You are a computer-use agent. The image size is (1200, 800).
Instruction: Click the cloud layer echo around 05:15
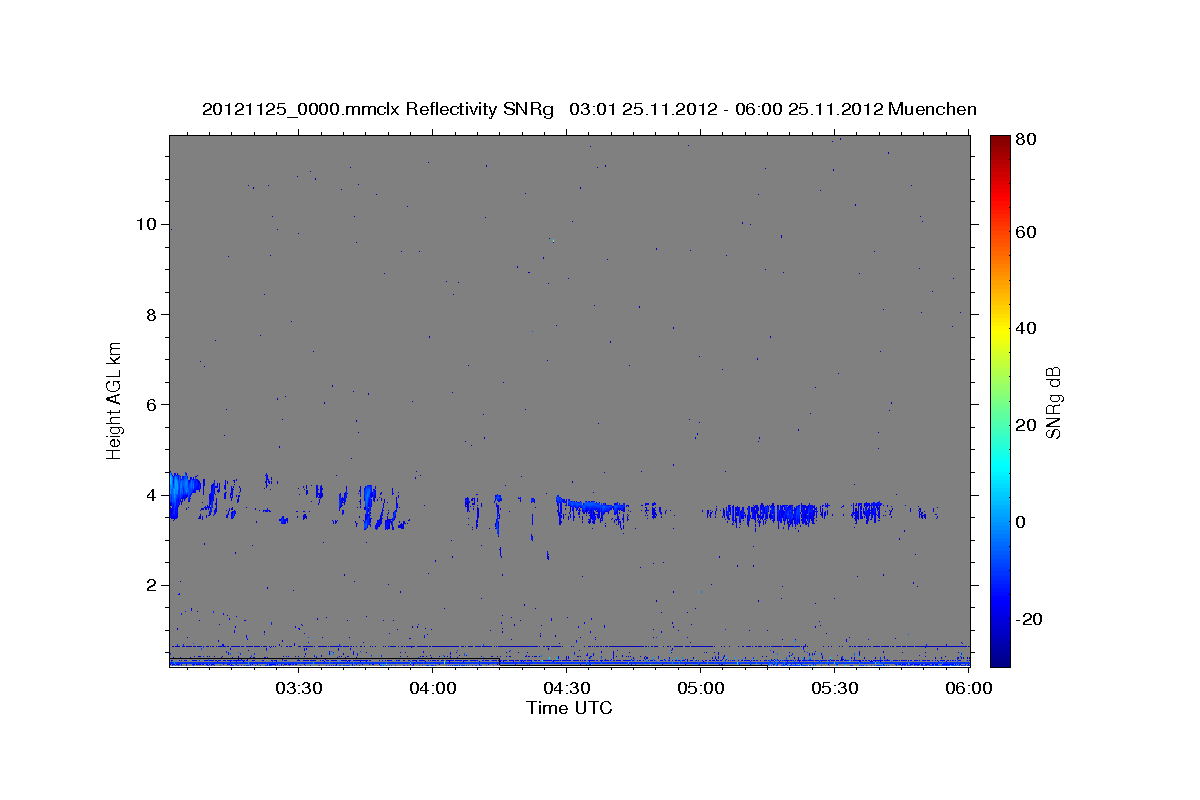coord(769,514)
